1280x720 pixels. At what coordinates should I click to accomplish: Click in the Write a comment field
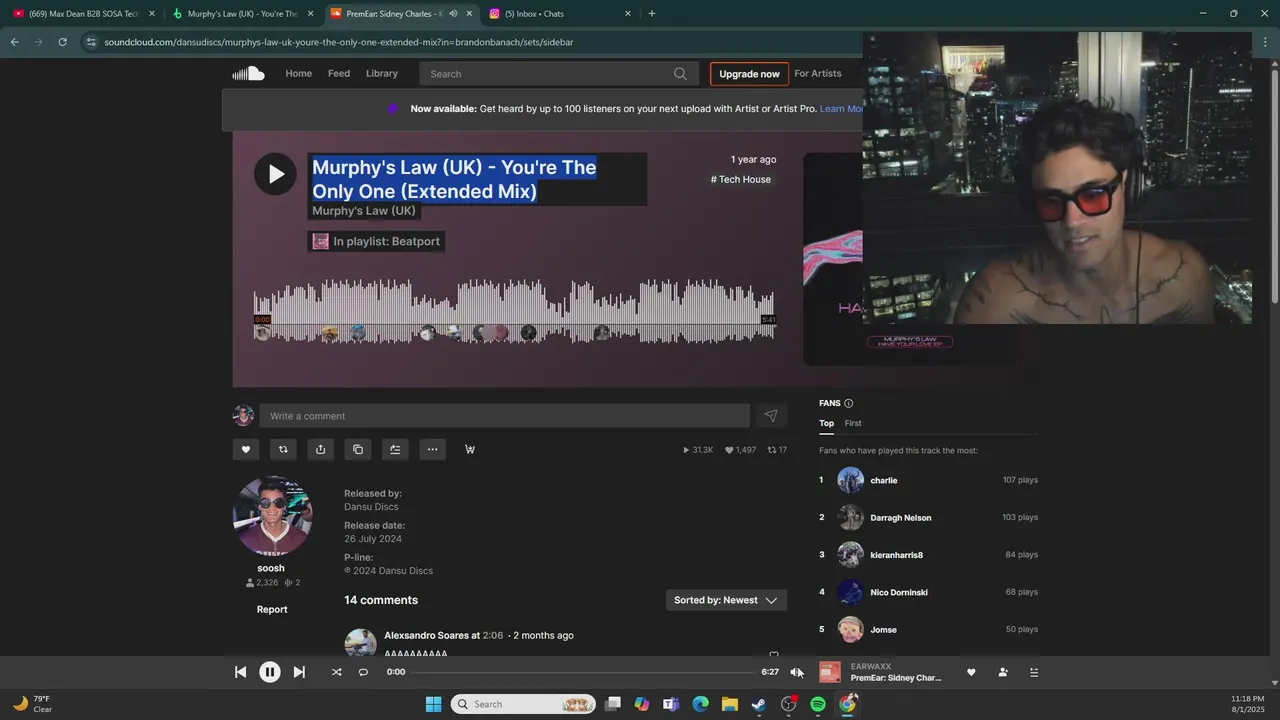(505, 416)
